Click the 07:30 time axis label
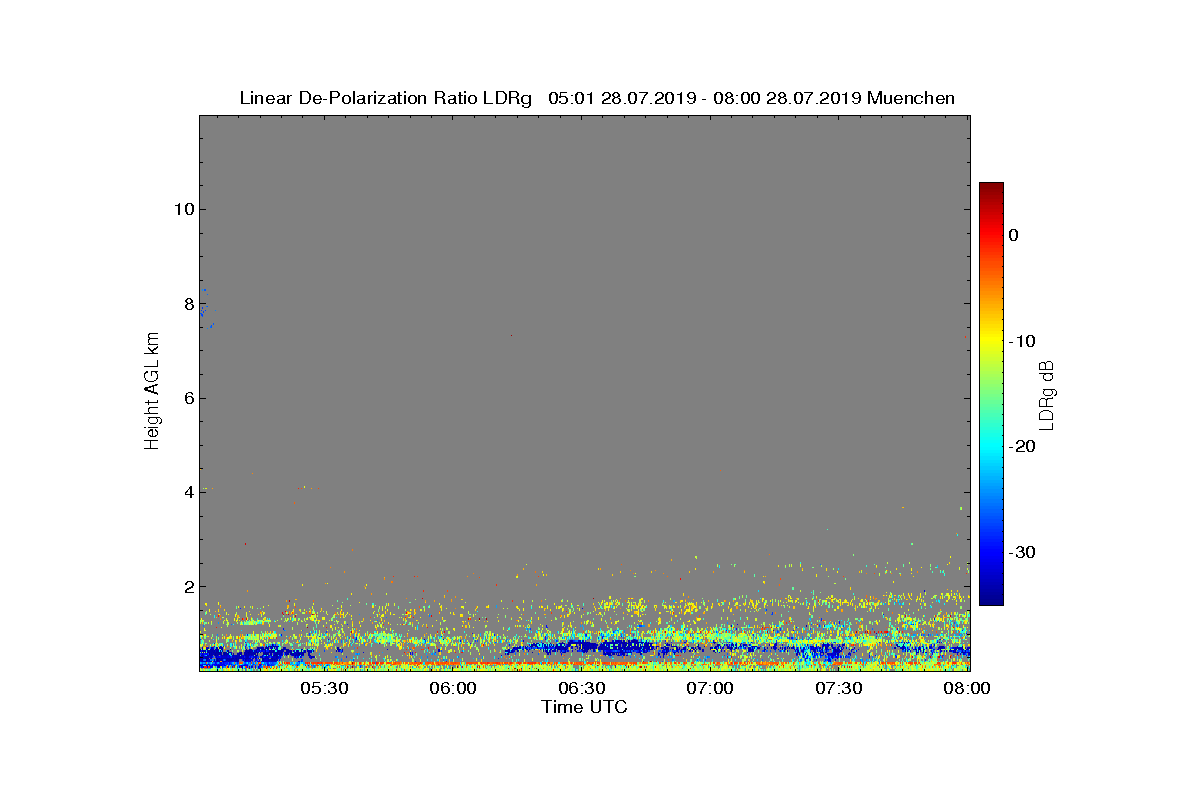This screenshot has height=800, width=1200. [x=840, y=689]
